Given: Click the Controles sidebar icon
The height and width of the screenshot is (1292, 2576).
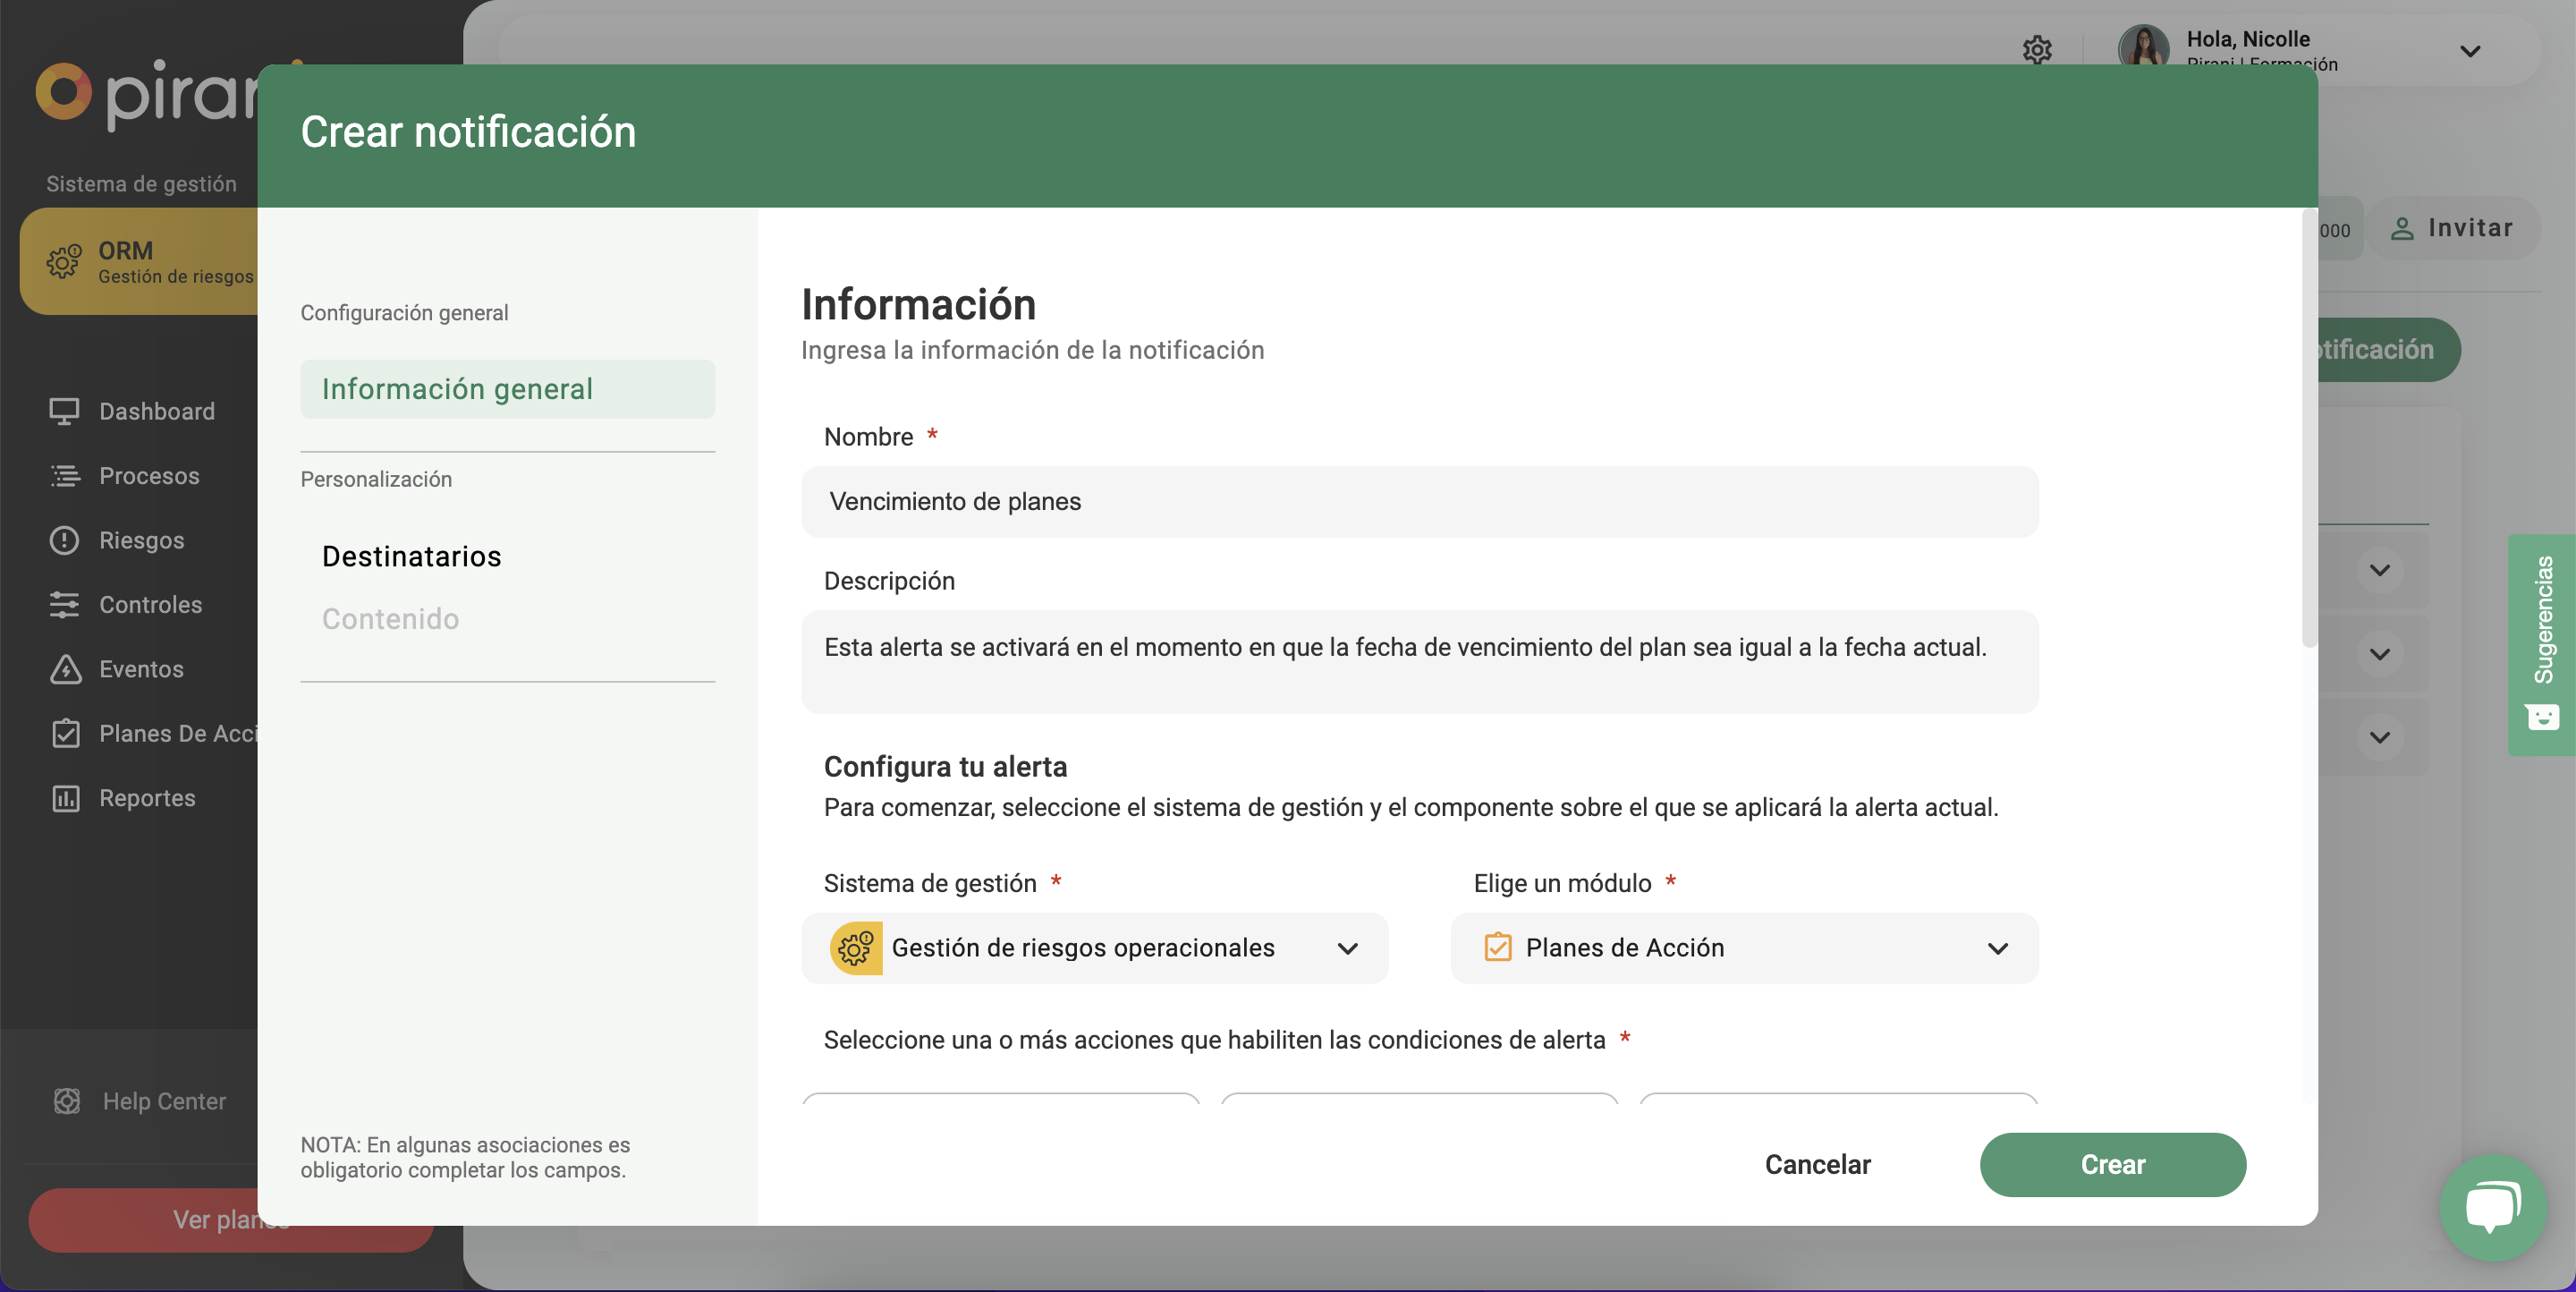Looking at the screenshot, I should (x=64, y=604).
